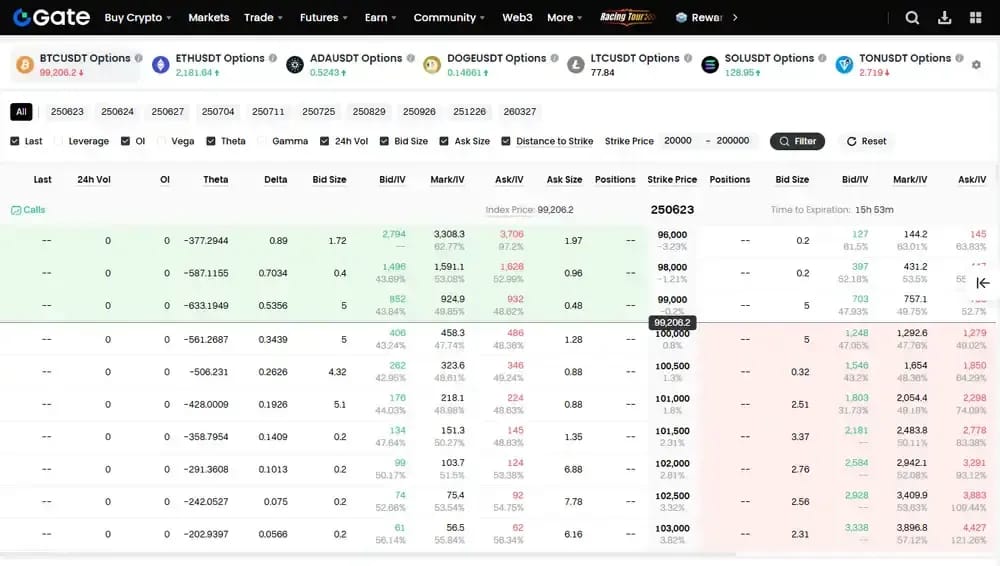The width and height of the screenshot is (1000, 566).
Task: Click the Calls section icon
Action: tap(16, 210)
